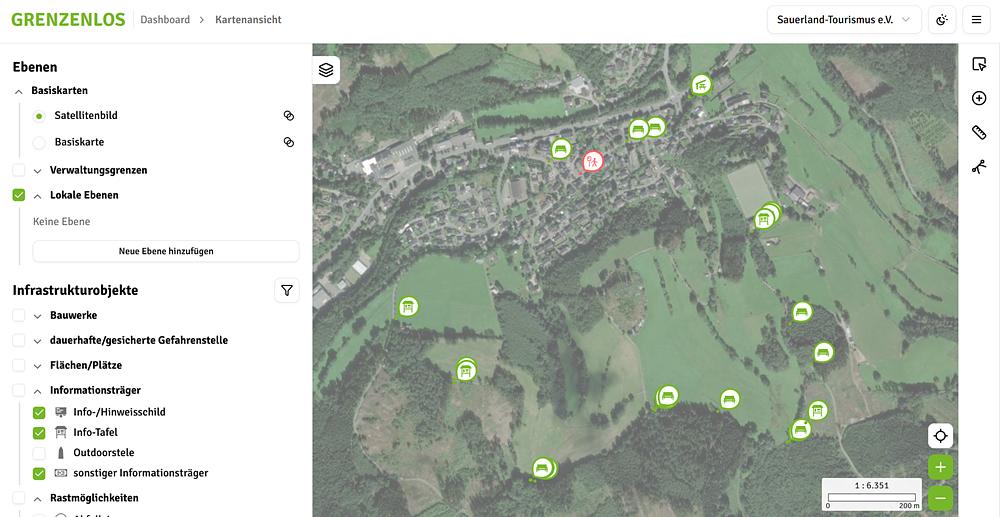Open the map layers switcher icon

click(x=326, y=70)
